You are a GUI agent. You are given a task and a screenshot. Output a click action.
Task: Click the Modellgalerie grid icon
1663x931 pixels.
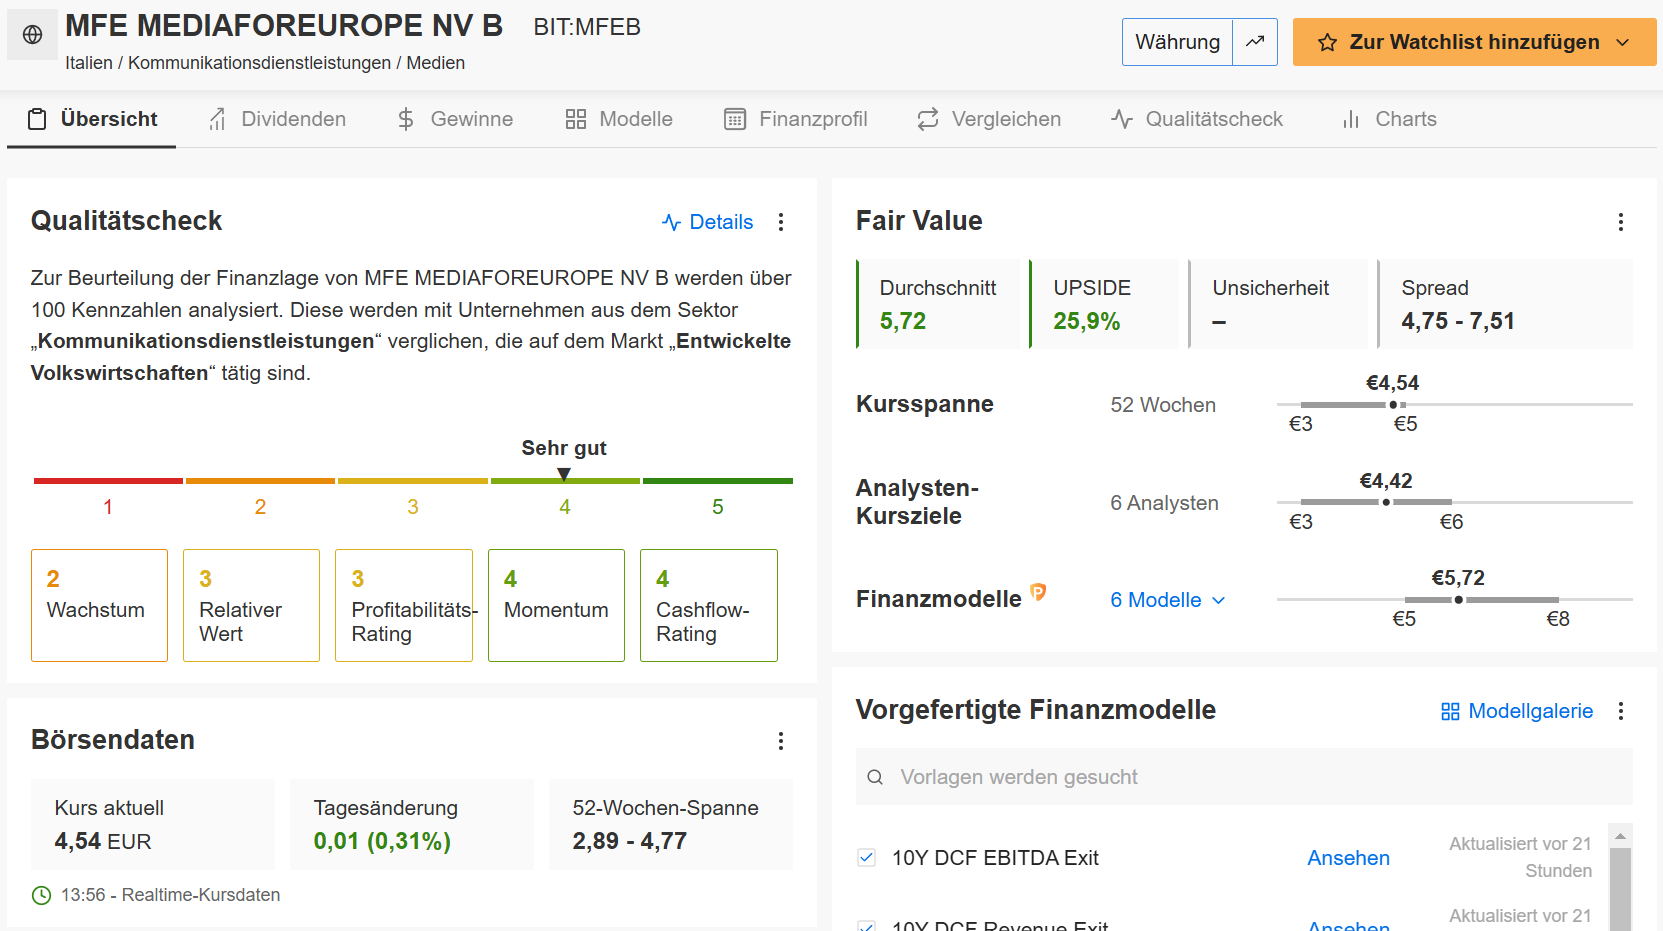1450,711
